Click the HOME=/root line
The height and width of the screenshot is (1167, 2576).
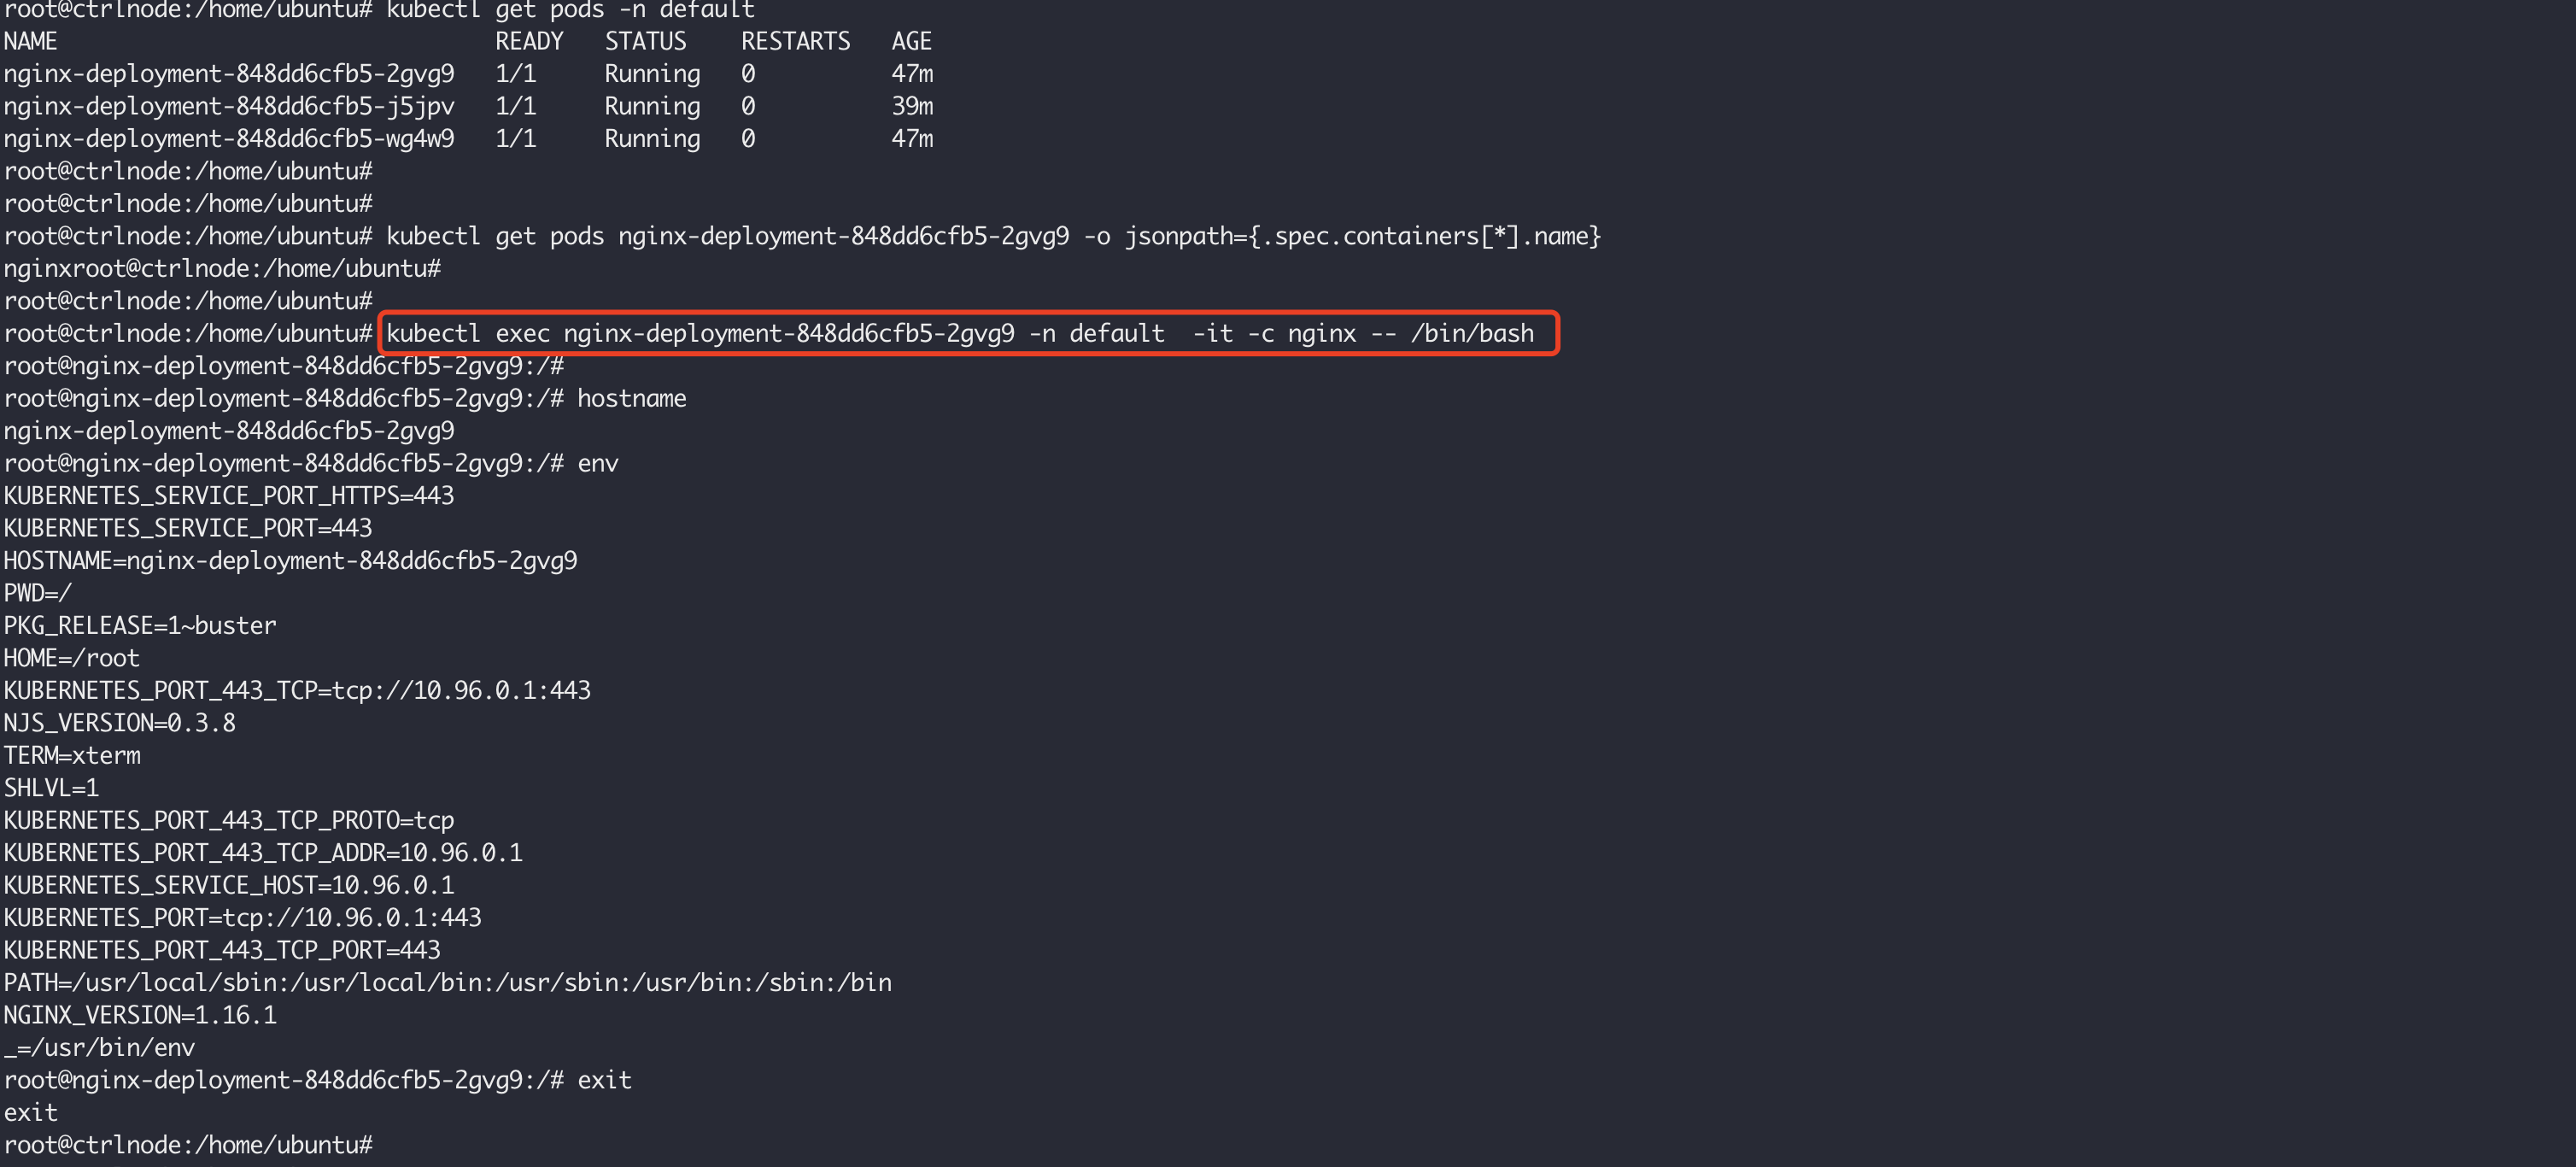pos(72,658)
